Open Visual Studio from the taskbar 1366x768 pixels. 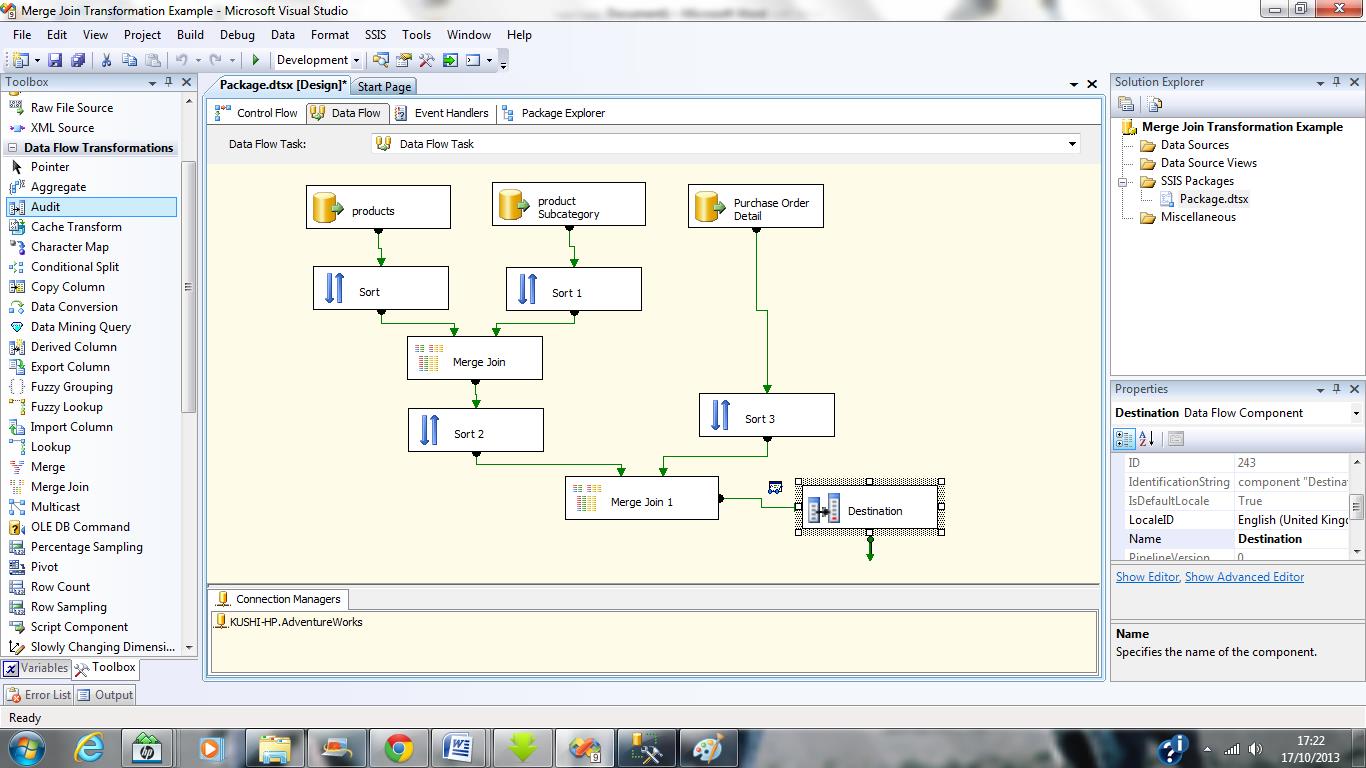[x=646, y=747]
